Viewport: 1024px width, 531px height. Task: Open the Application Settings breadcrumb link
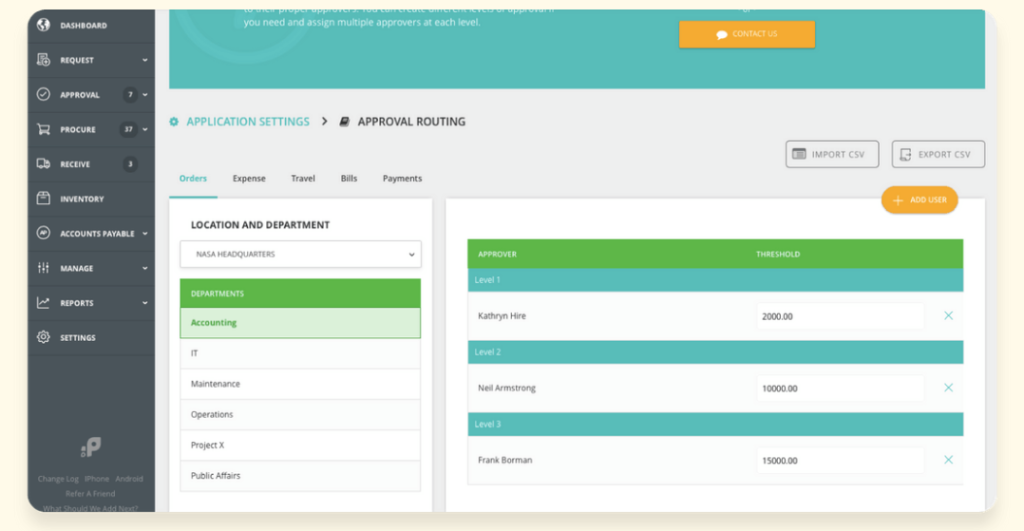coord(247,122)
